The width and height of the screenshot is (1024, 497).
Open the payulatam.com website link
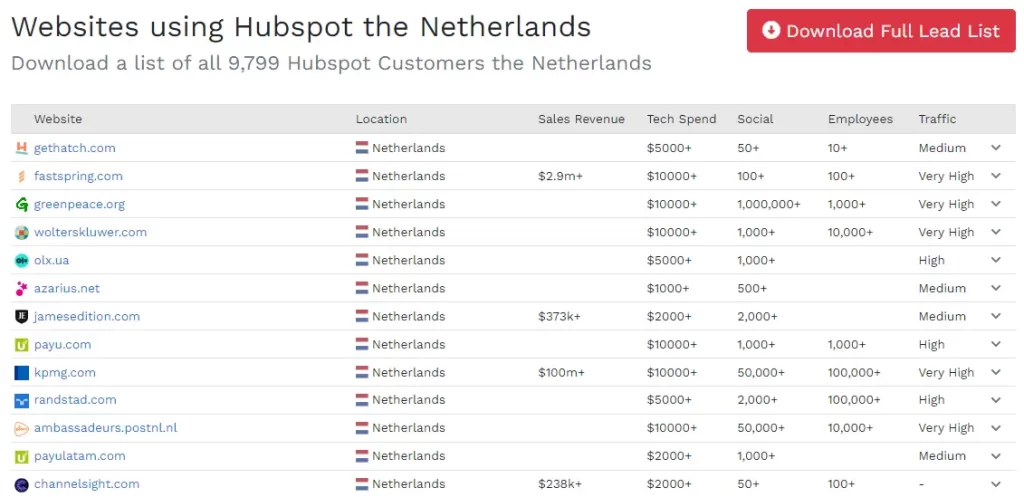coord(80,456)
